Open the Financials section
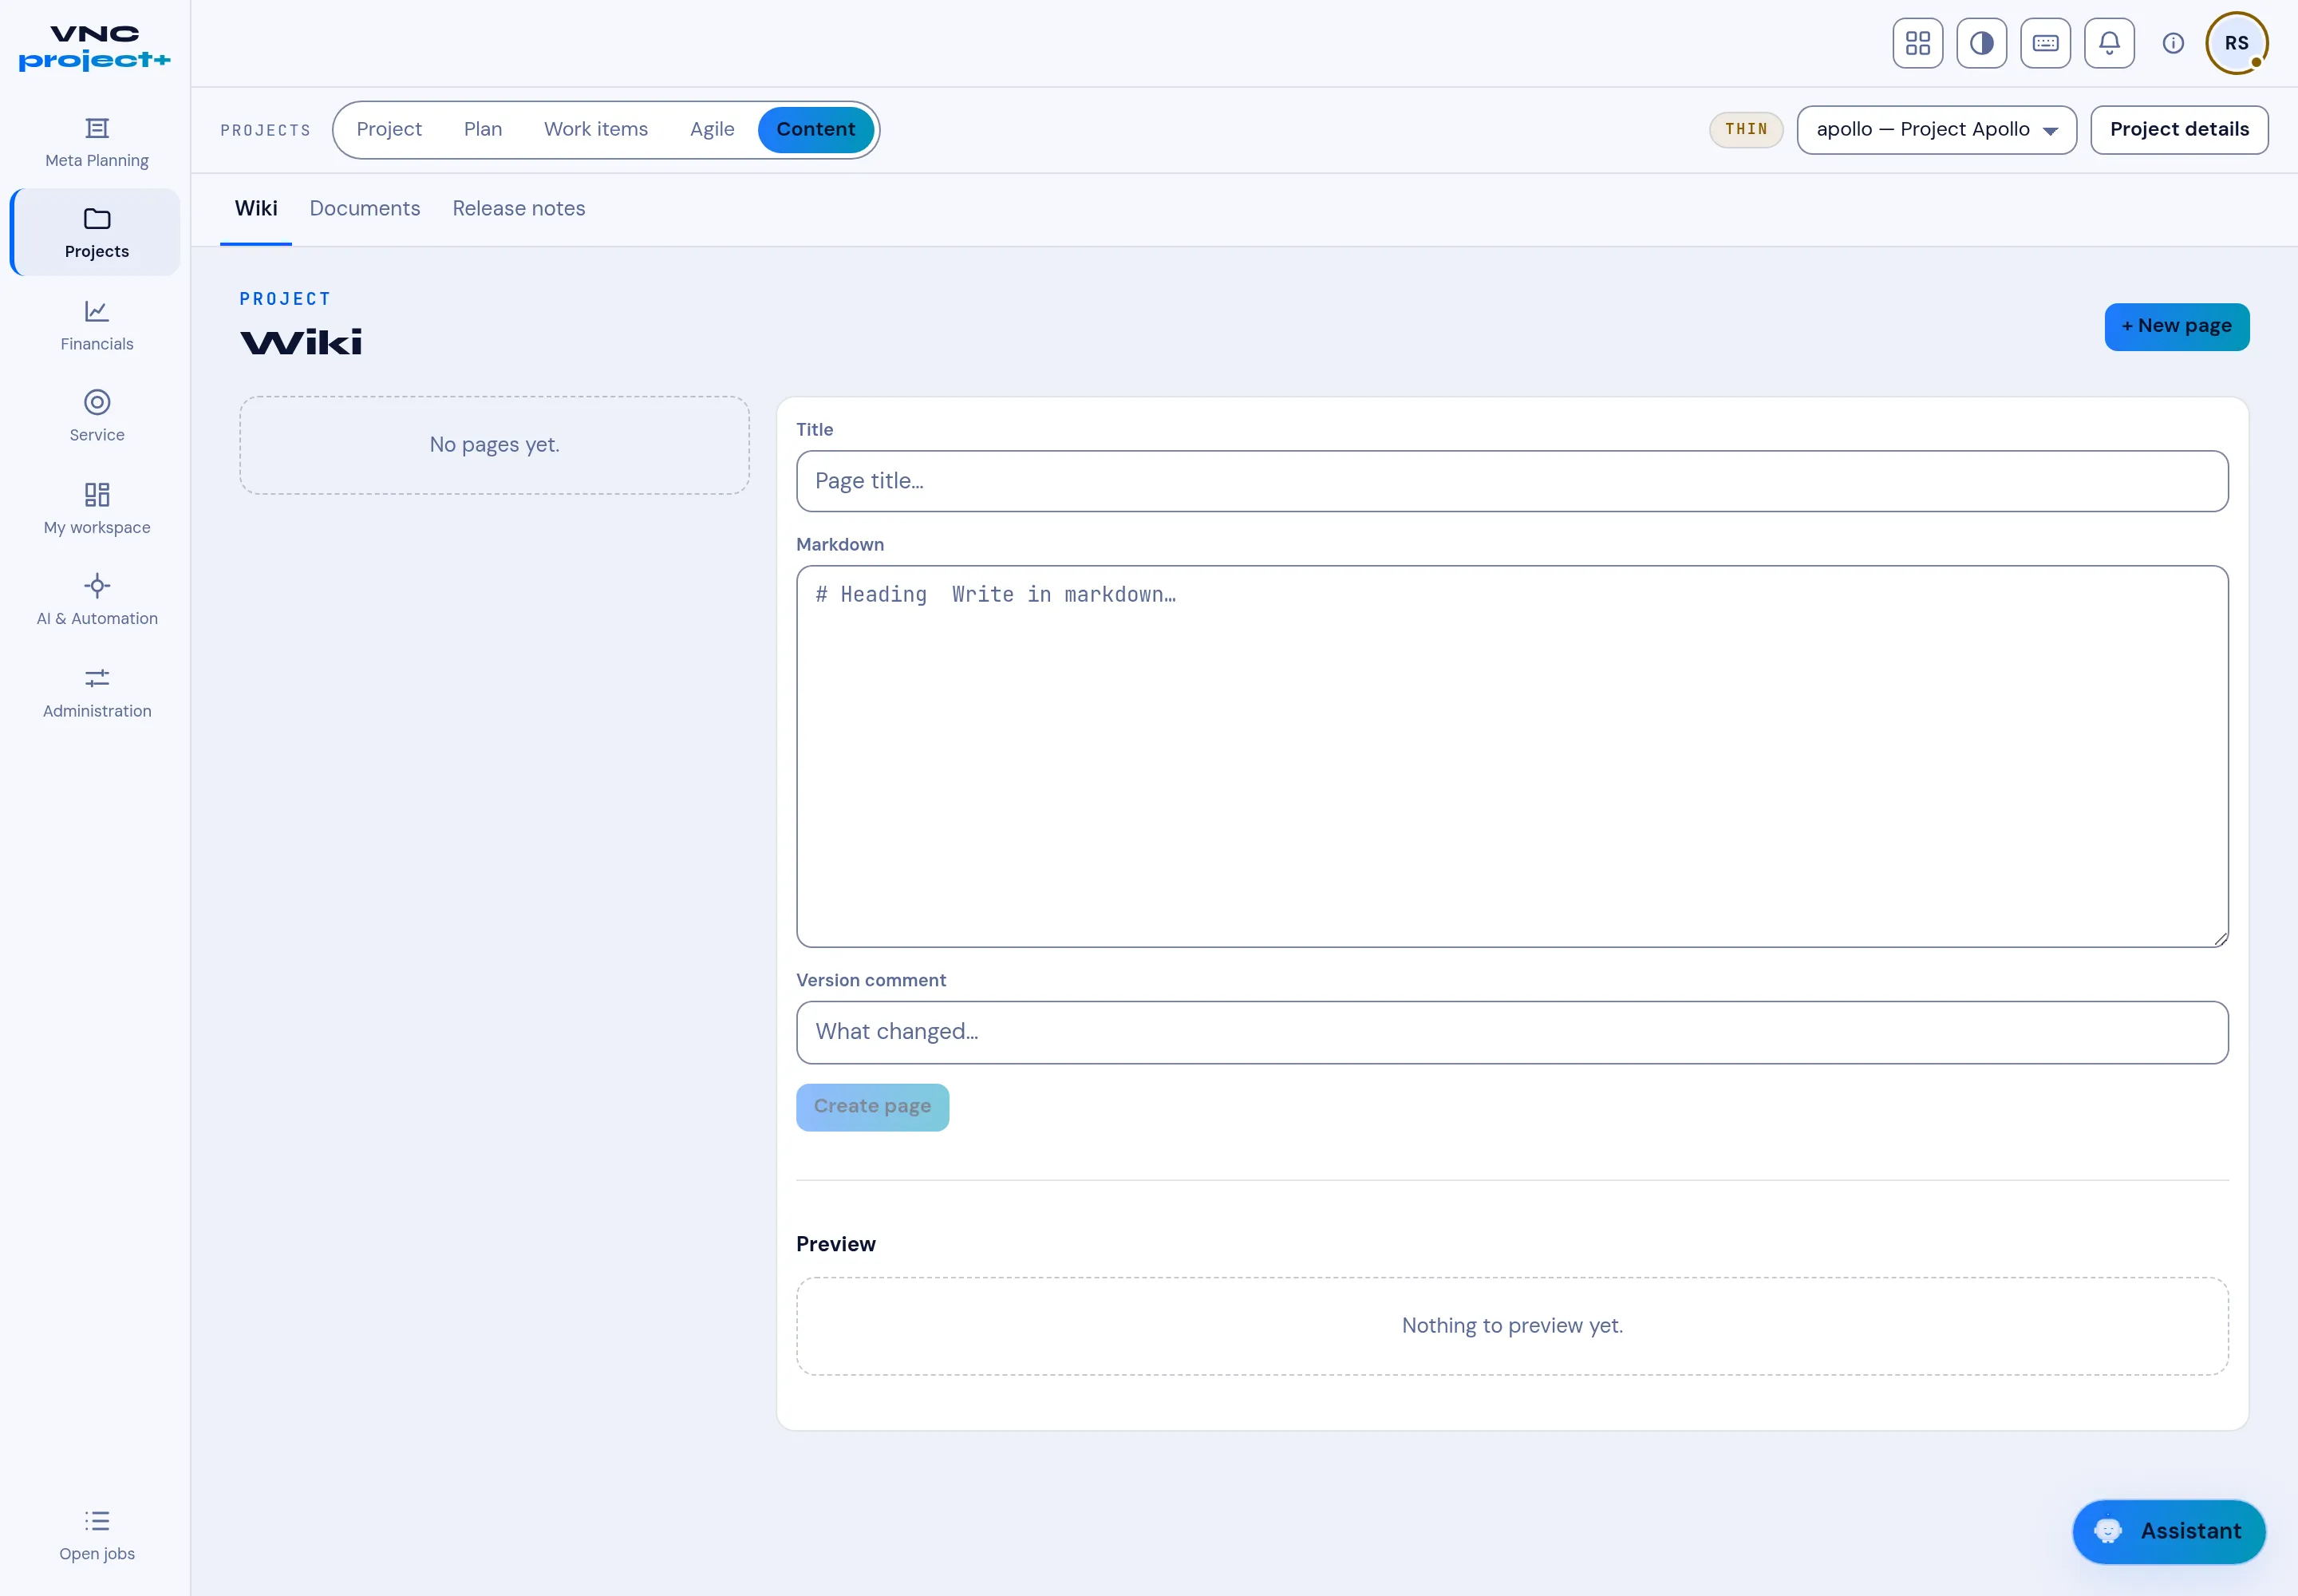Screen dimensions: 2298x1596 pos(96,325)
